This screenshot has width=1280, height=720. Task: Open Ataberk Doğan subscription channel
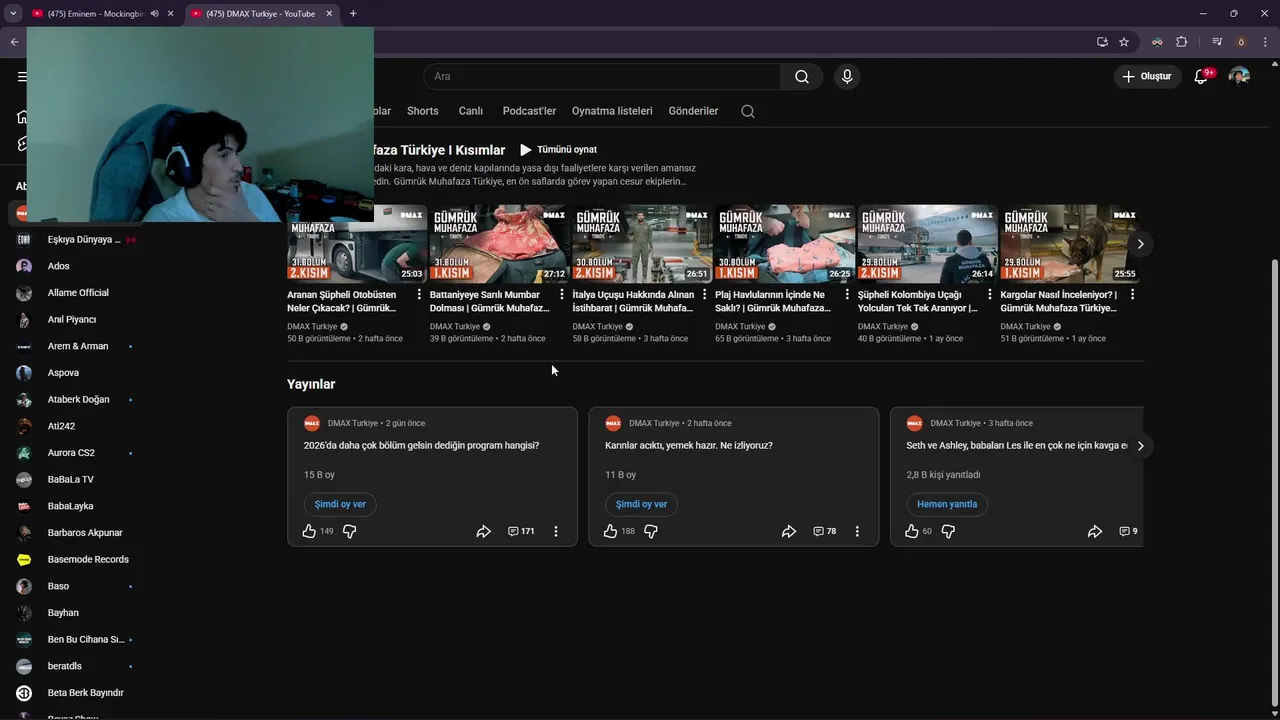click(75, 400)
